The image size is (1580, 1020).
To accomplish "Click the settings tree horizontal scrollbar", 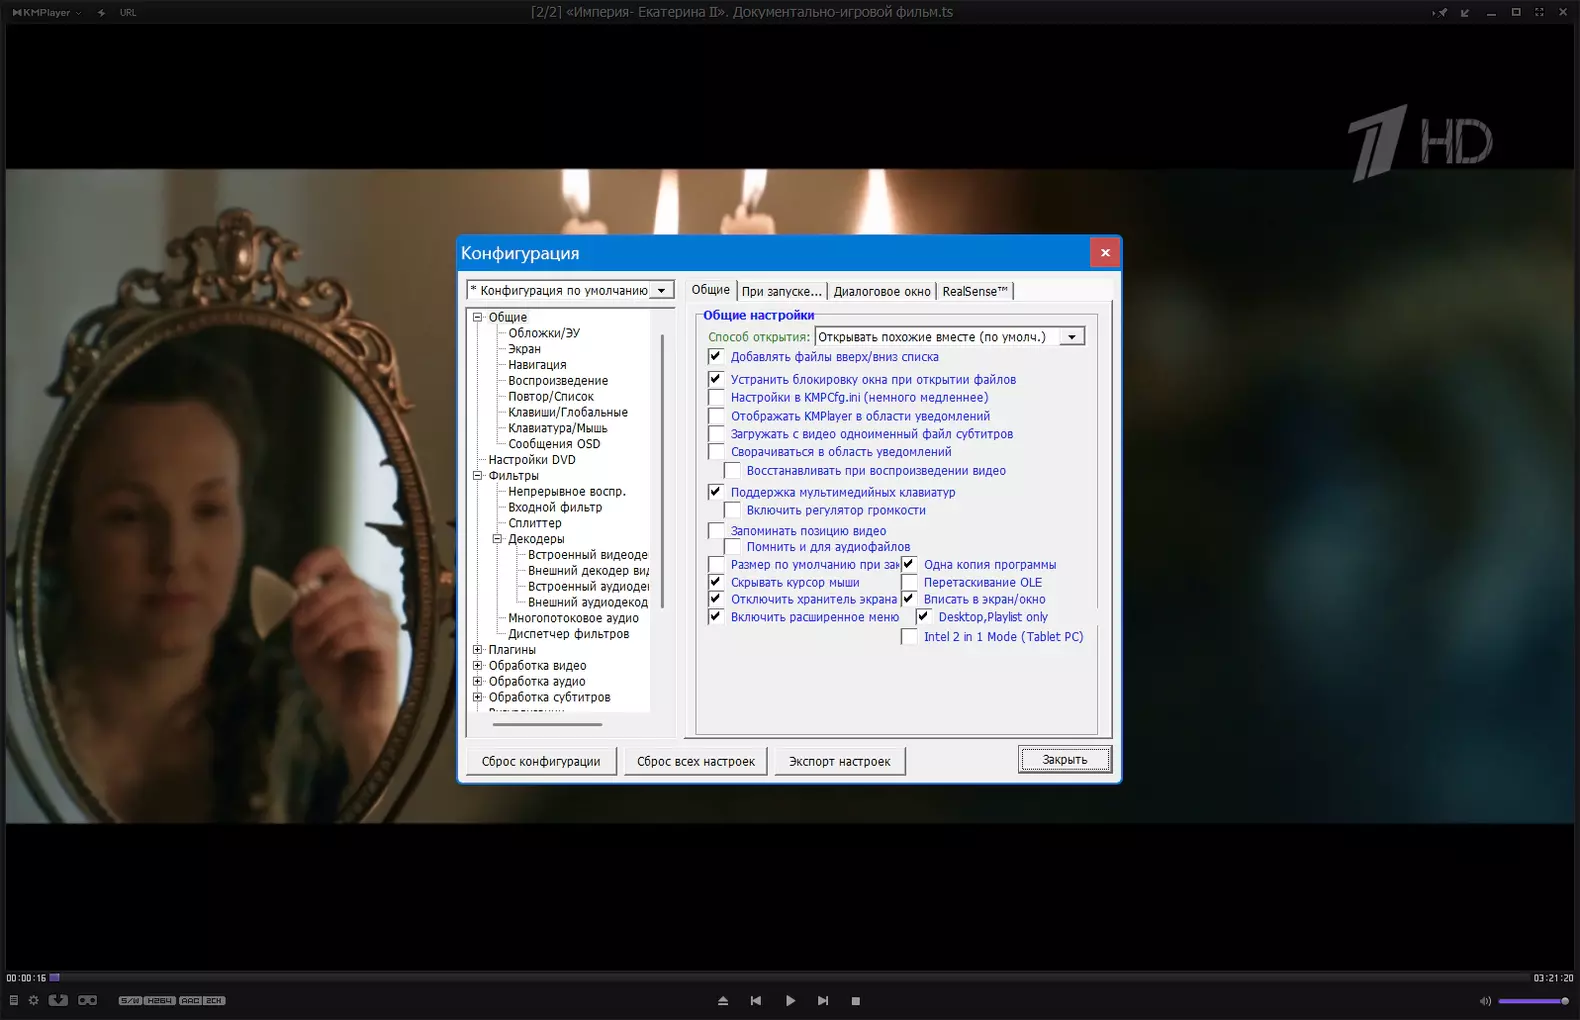I will coord(547,724).
